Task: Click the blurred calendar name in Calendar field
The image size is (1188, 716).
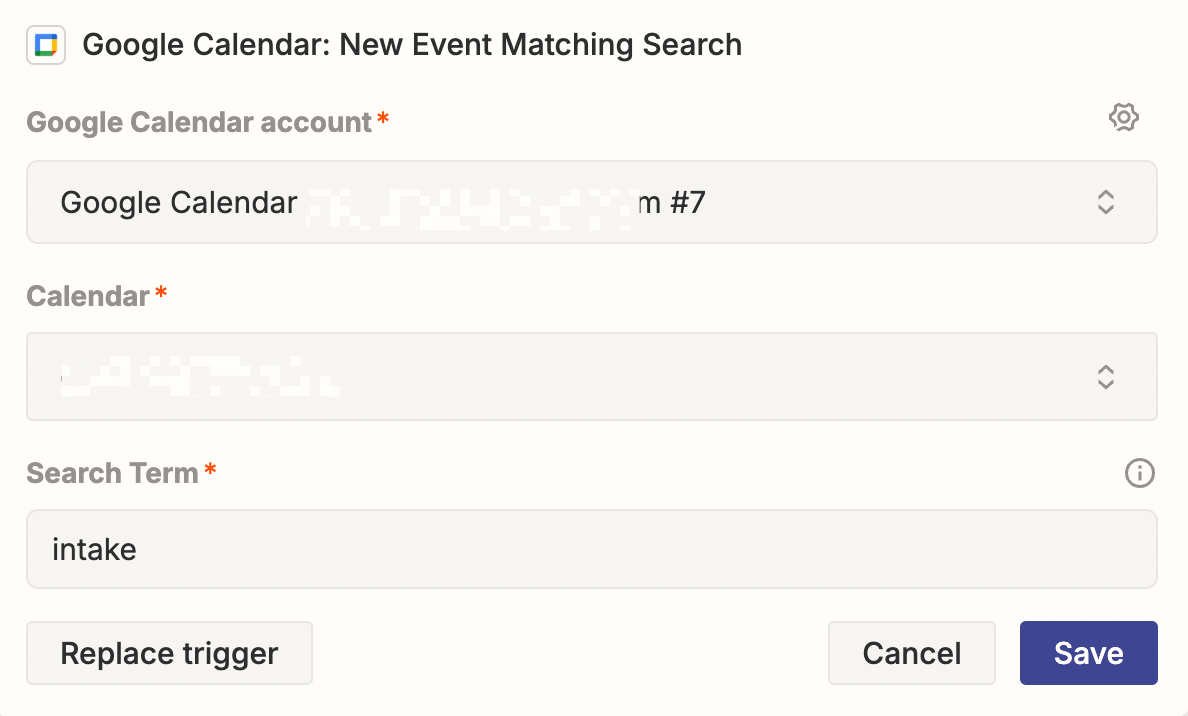Action: click(x=200, y=377)
